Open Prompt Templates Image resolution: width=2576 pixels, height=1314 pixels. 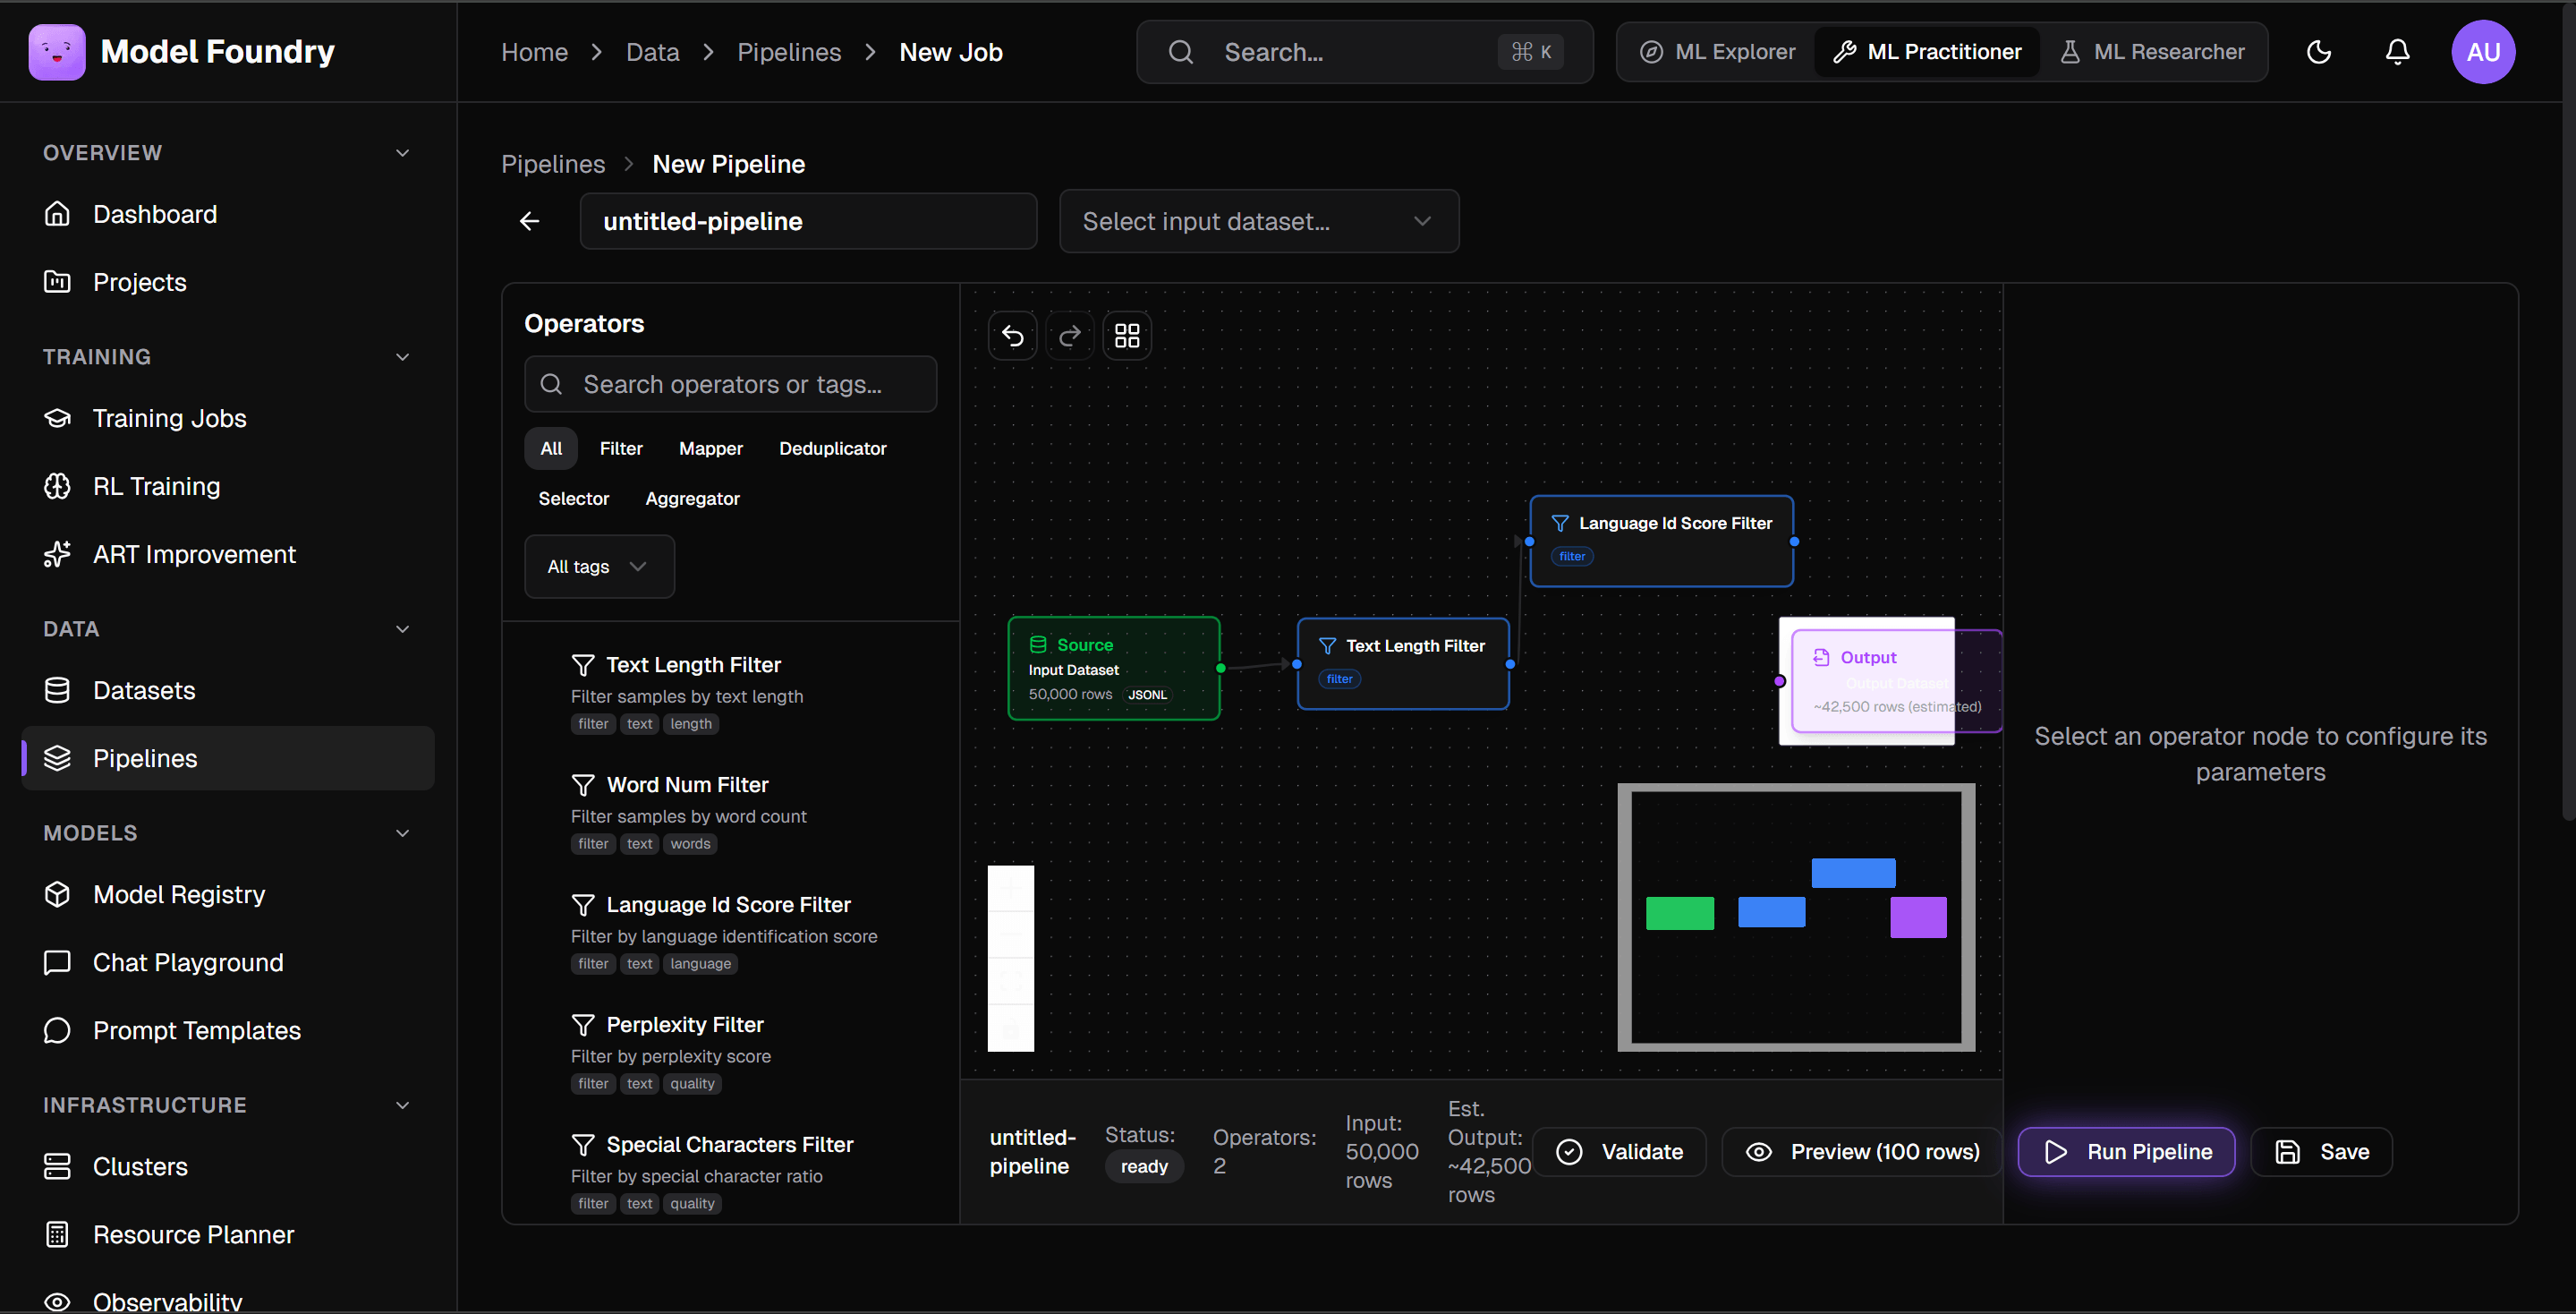(228, 1030)
